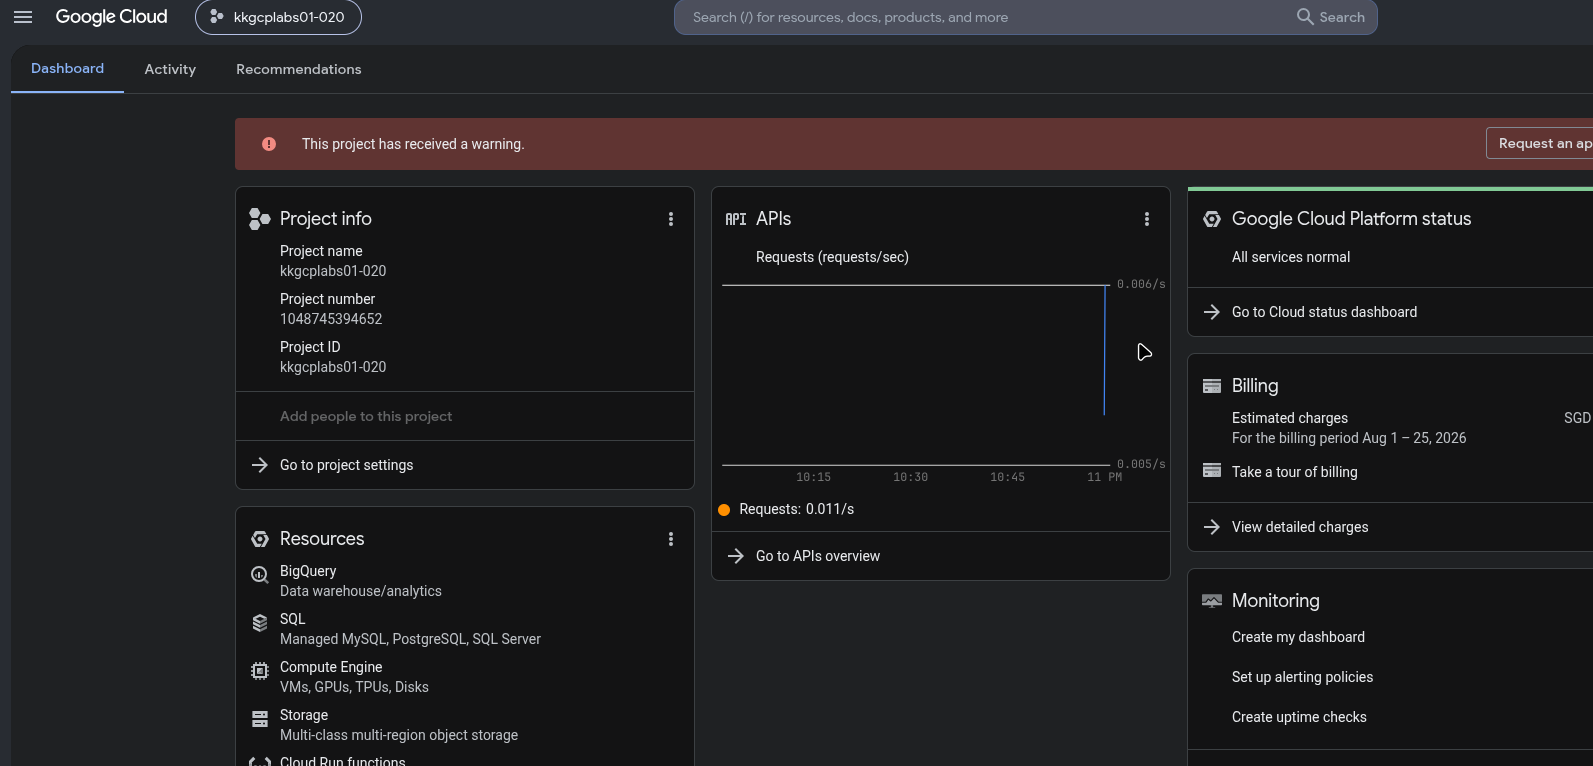This screenshot has width=1593, height=766.
Task: Click Set up alerting policies
Action: (x=1302, y=677)
